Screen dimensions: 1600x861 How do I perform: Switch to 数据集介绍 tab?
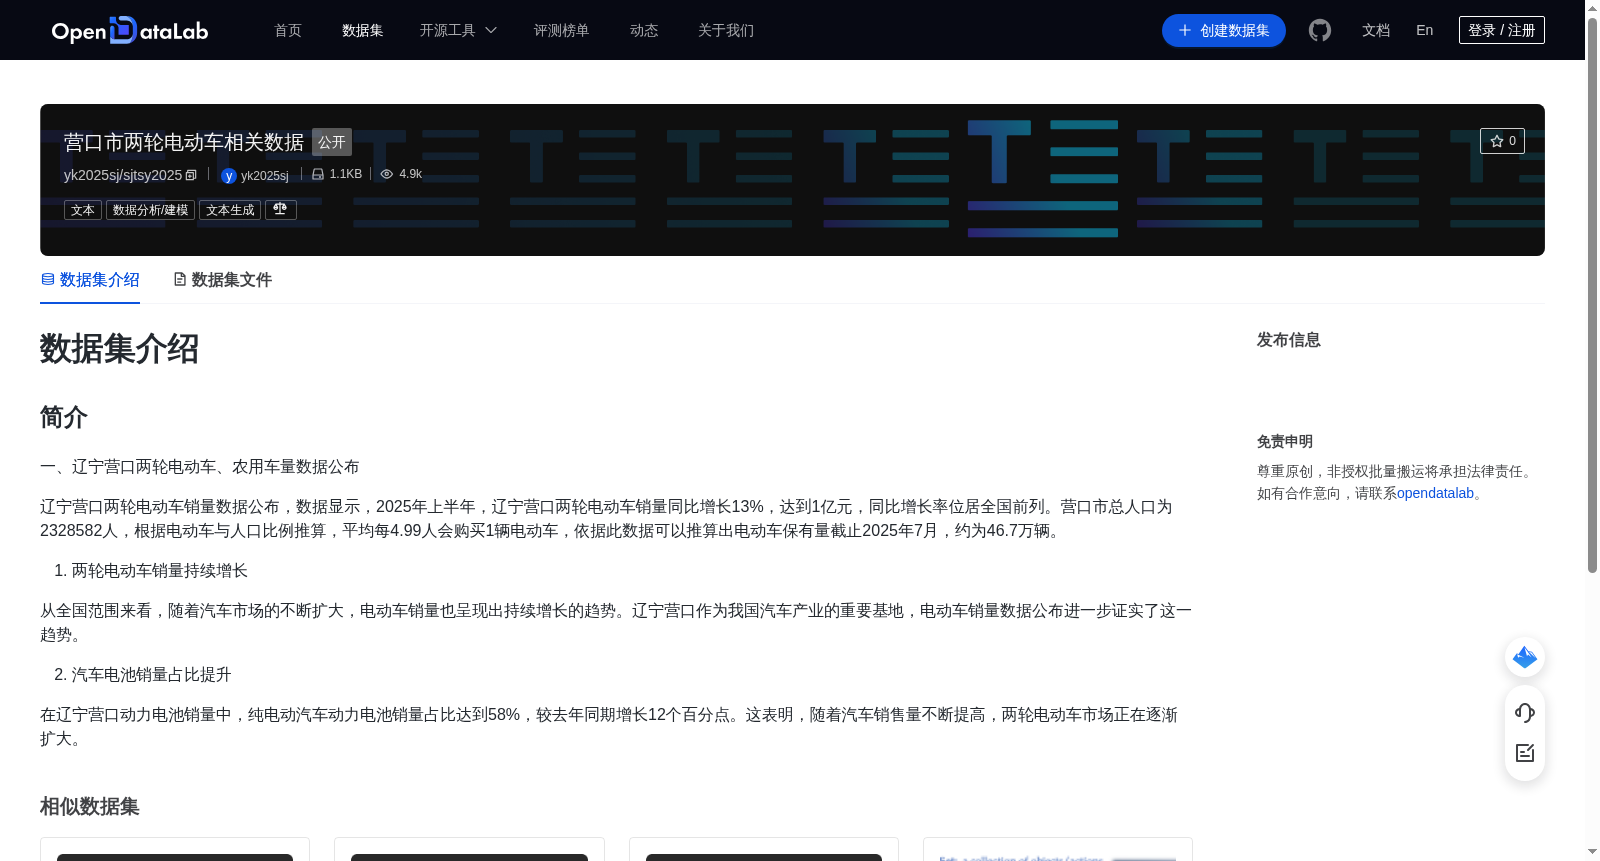[90, 280]
